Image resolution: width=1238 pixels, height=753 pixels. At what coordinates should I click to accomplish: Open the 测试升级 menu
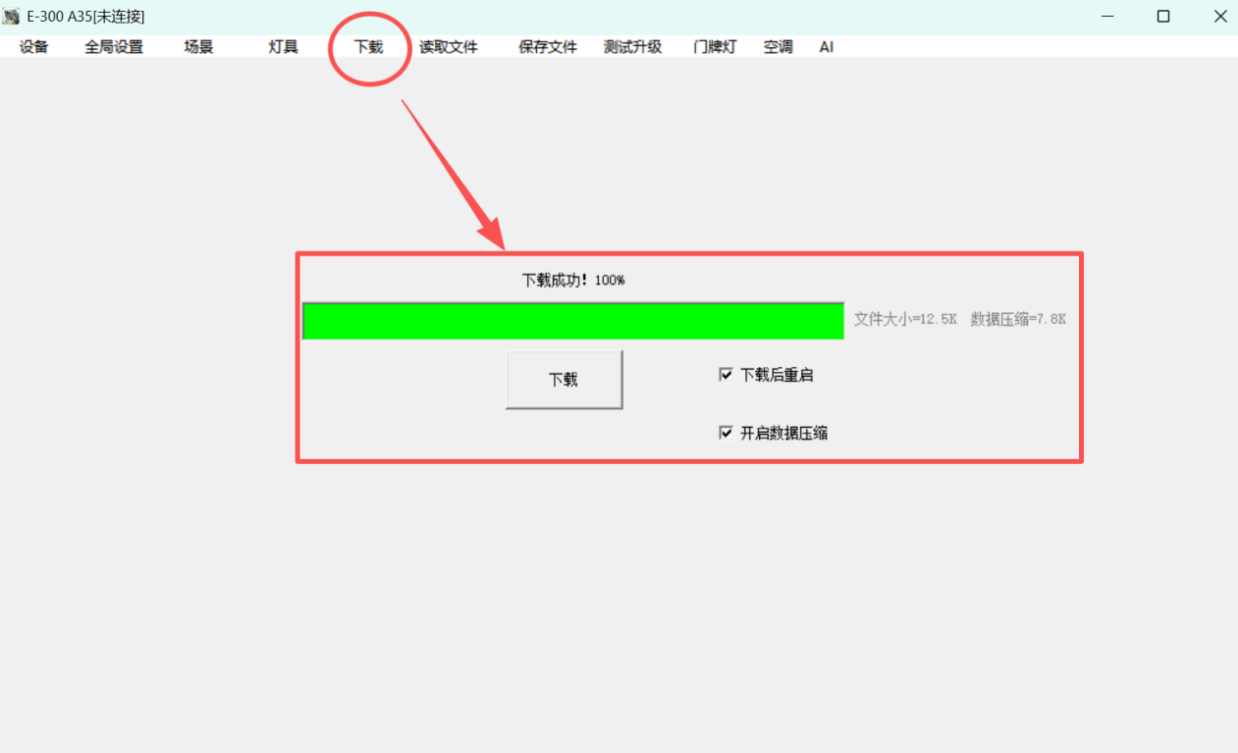tap(633, 47)
